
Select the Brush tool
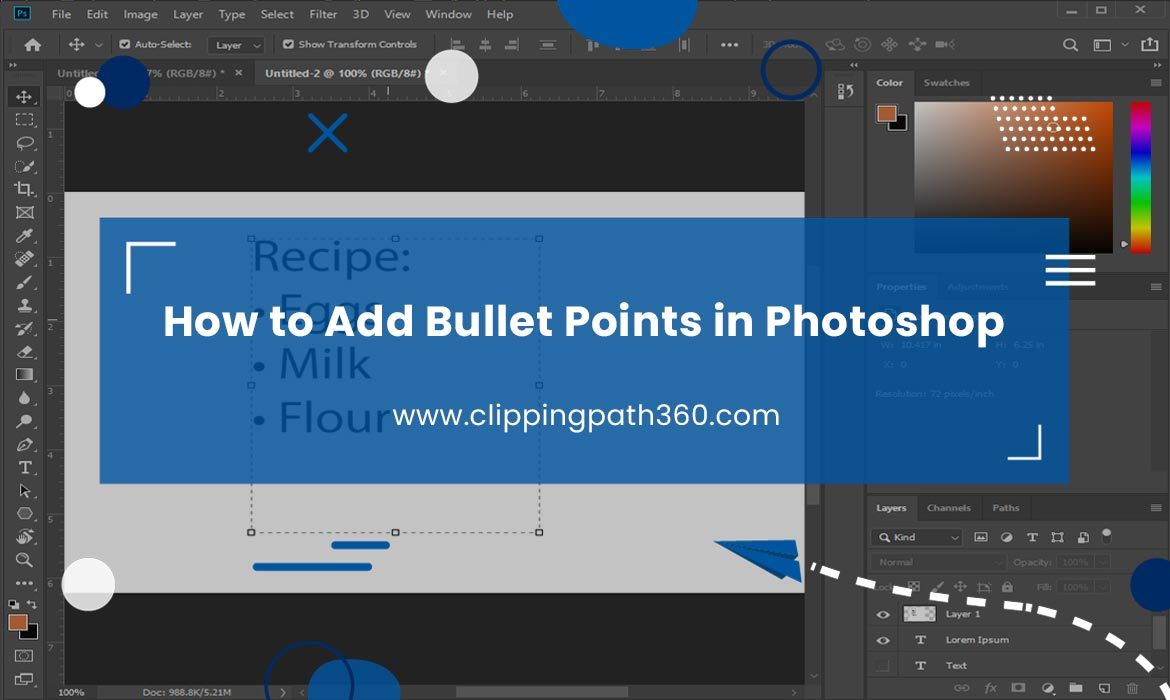(x=24, y=282)
